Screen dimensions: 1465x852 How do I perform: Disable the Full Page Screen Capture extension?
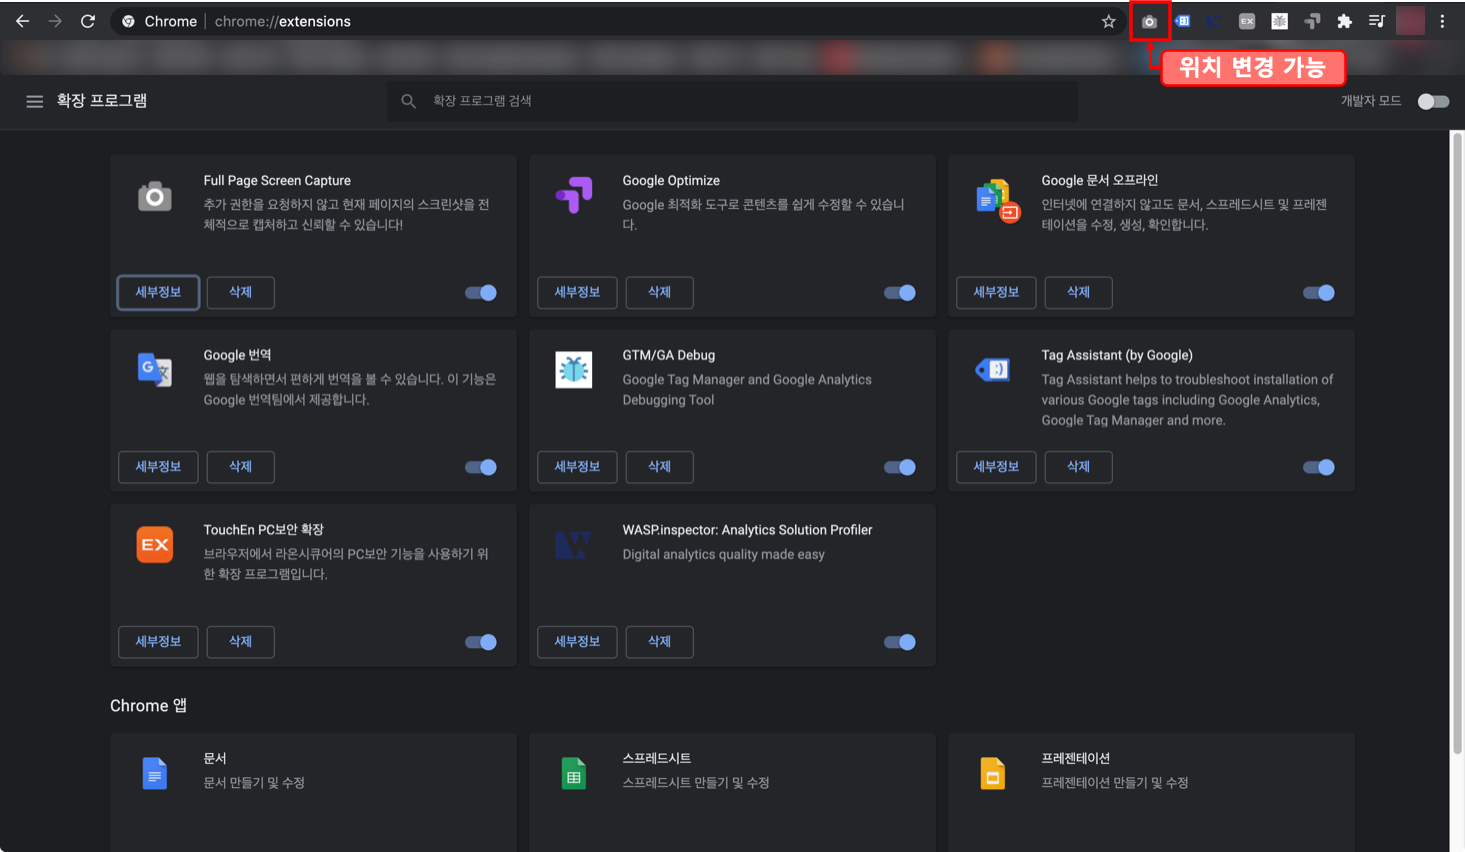click(x=481, y=293)
